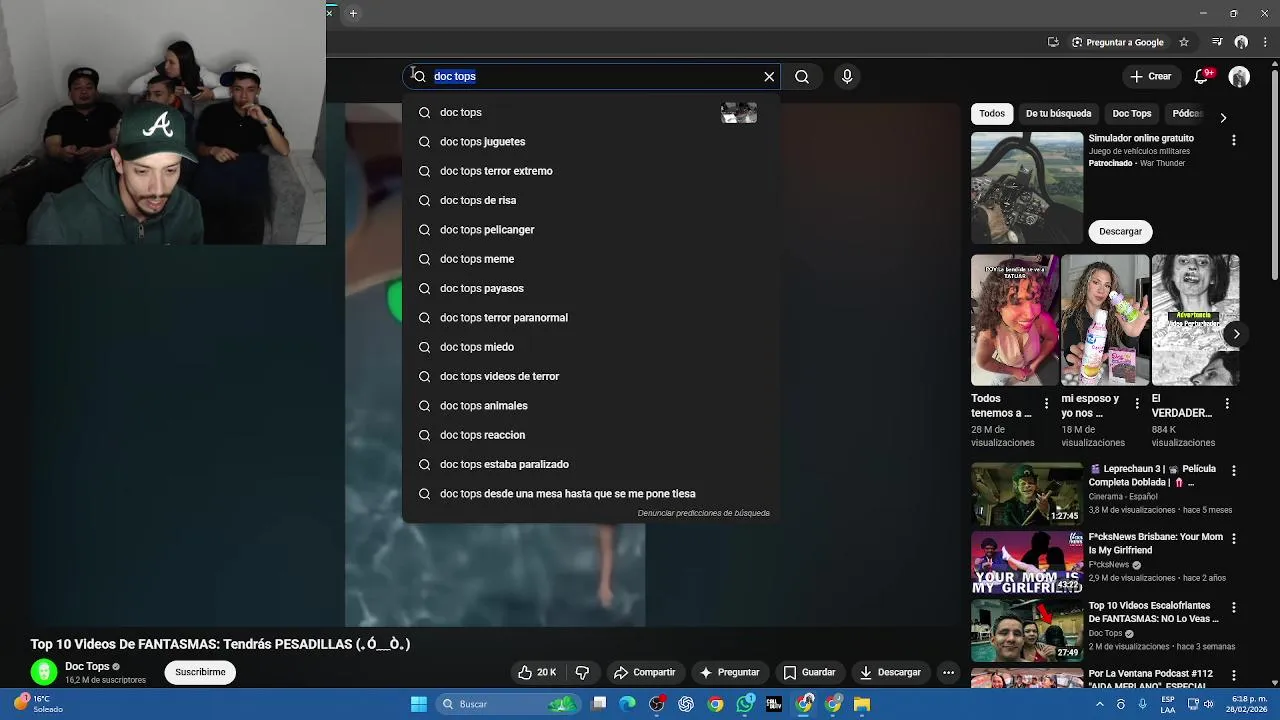The image size is (1280, 720).
Task: Open more actions (three dots) below the video
Action: [948, 672]
